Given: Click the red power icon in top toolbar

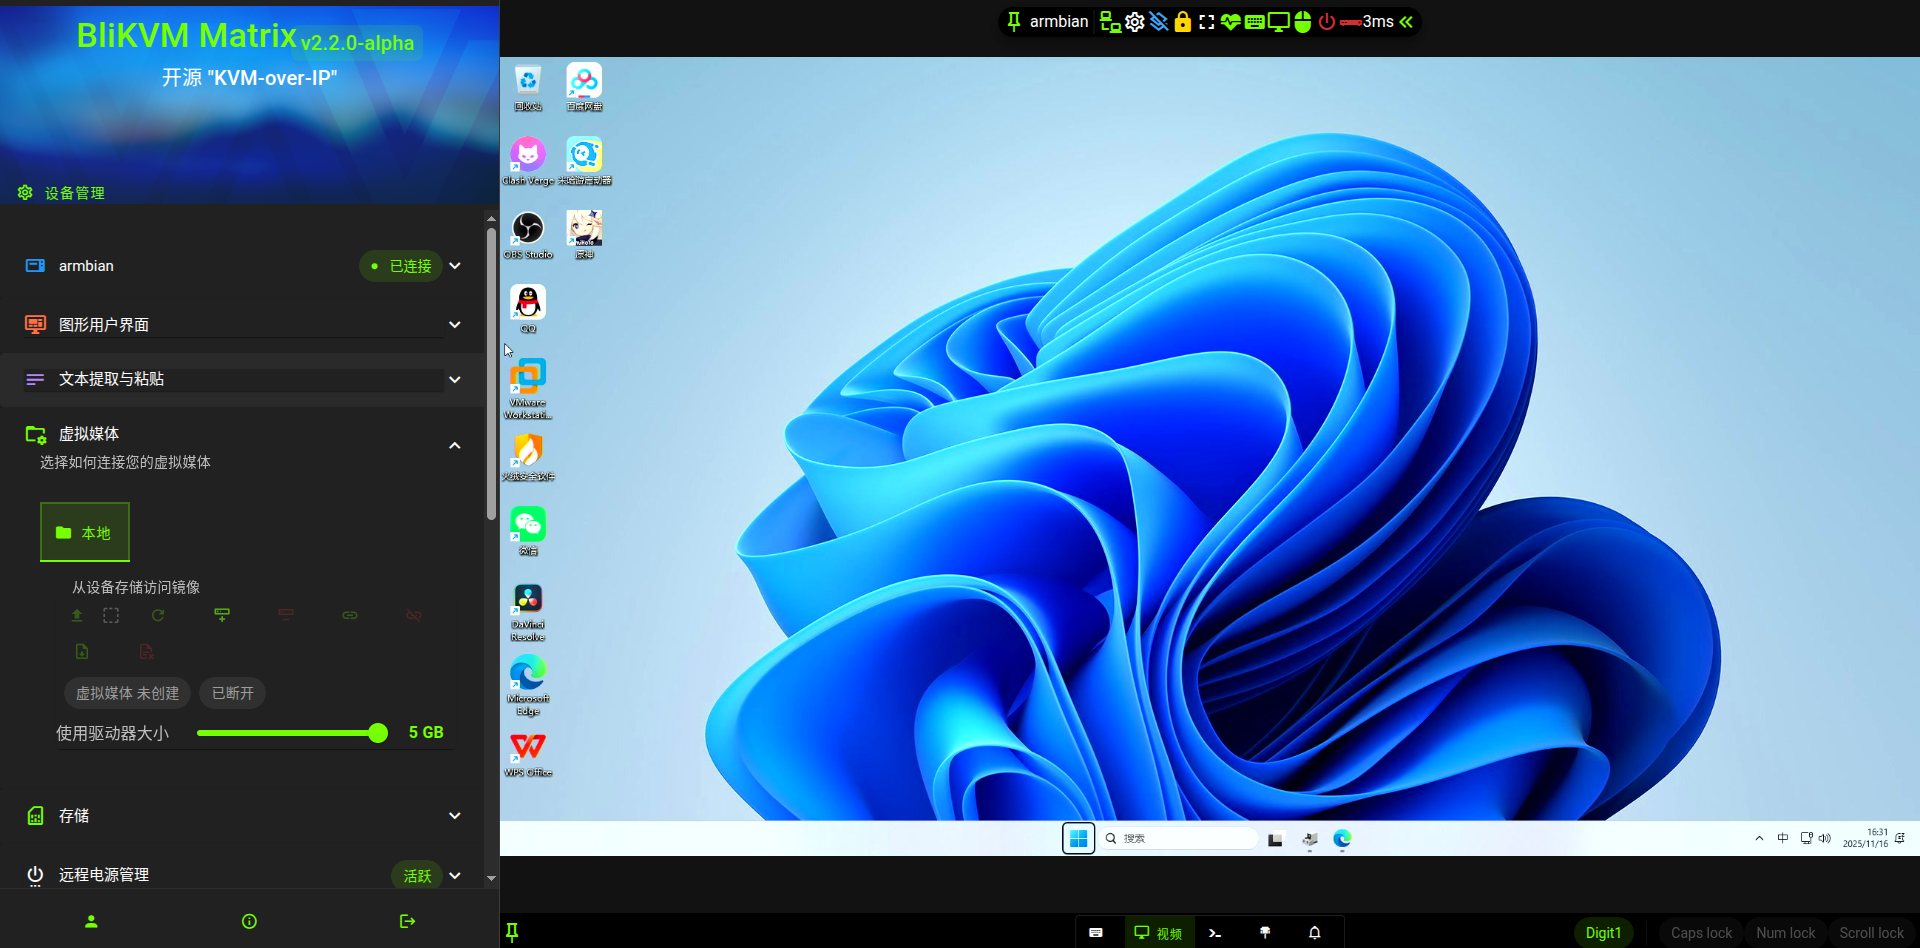Looking at the screenshot, I should pos(1327,22).
